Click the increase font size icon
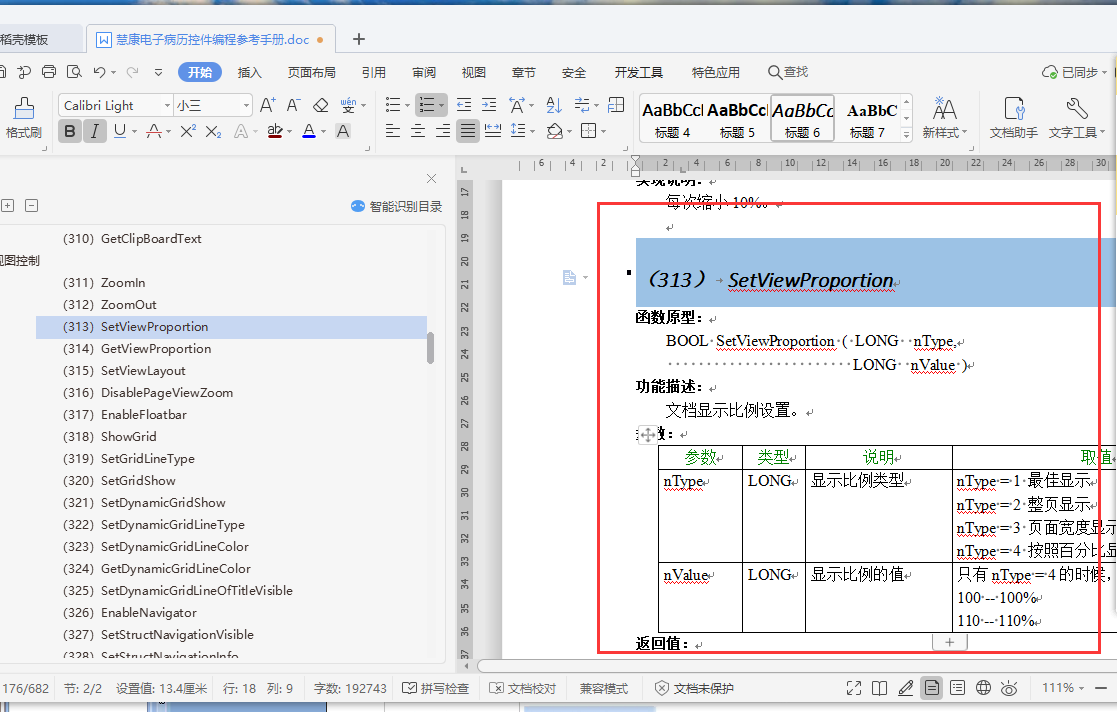The width and height of the screenshot is (1117, 712). pyautogui.click(x=267, y=105)
